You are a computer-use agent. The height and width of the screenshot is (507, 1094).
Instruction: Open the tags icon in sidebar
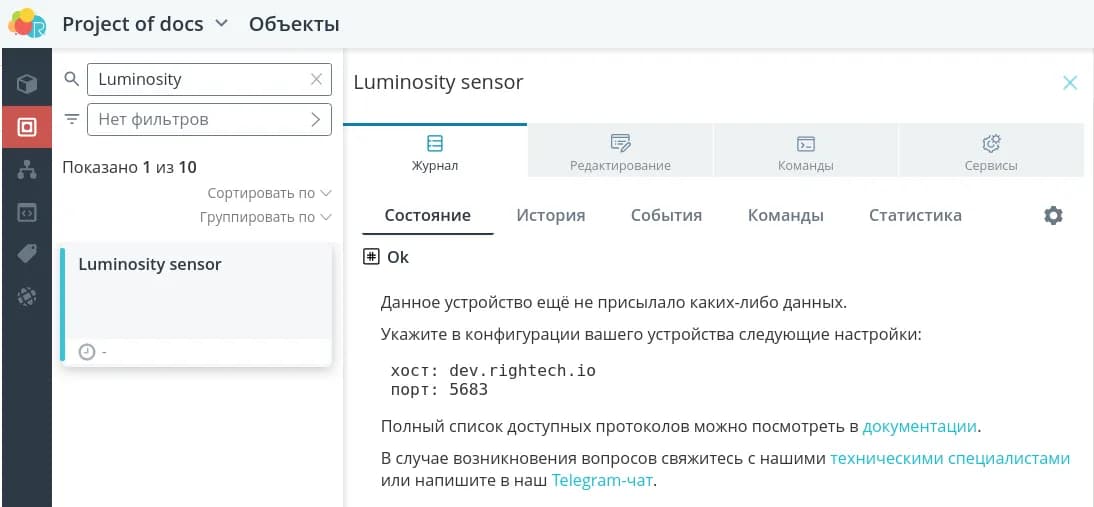click(x=27, y=254)
